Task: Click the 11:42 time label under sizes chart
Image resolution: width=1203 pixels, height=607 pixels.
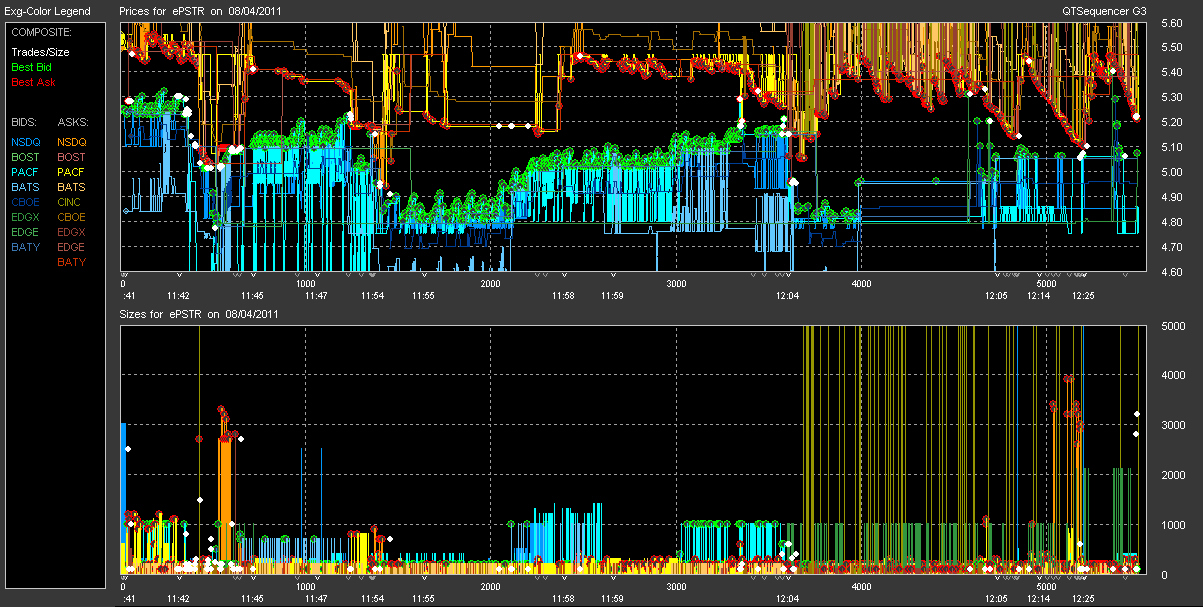Action: 178,597
